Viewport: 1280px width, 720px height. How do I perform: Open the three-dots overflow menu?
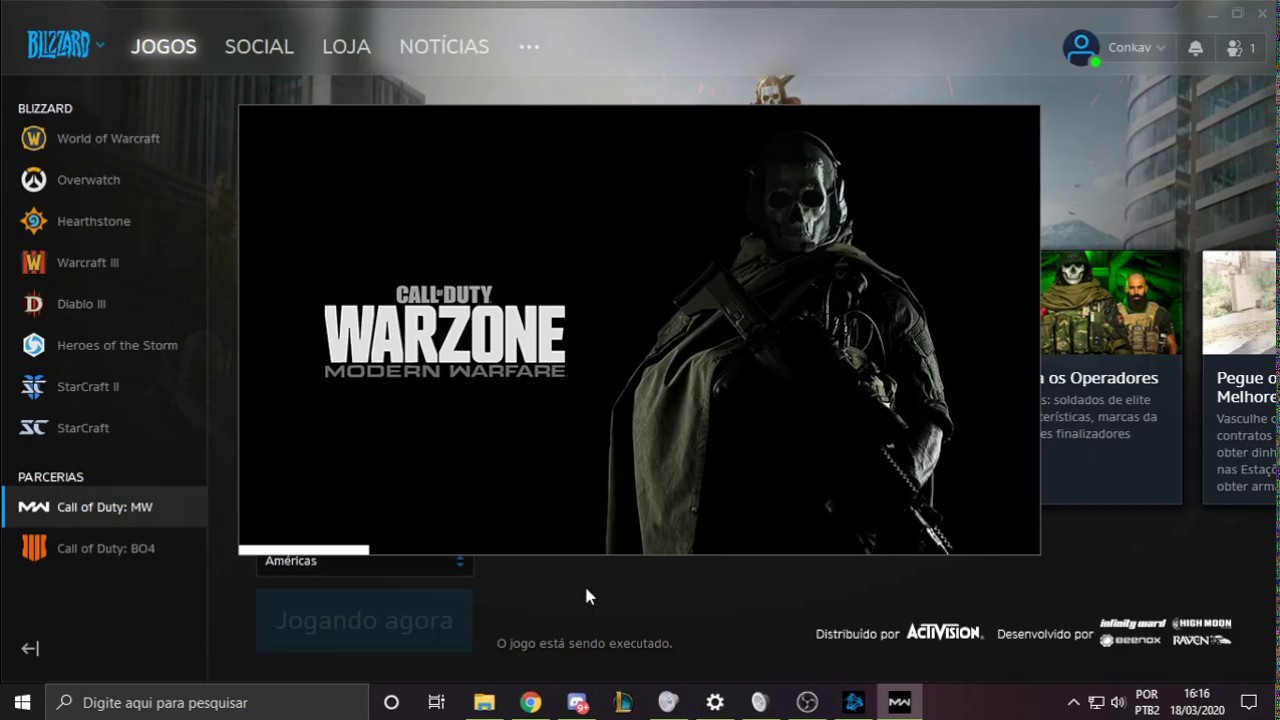click(x=529, y=47)
